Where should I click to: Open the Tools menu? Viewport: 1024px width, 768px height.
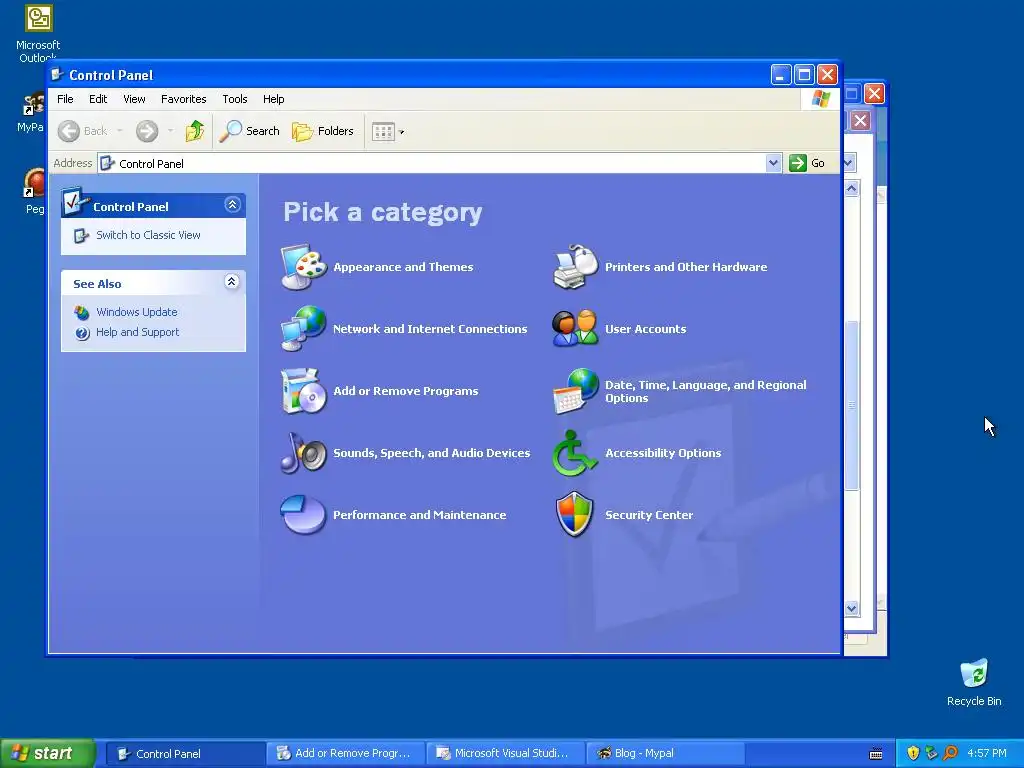[x=234, y=99]
